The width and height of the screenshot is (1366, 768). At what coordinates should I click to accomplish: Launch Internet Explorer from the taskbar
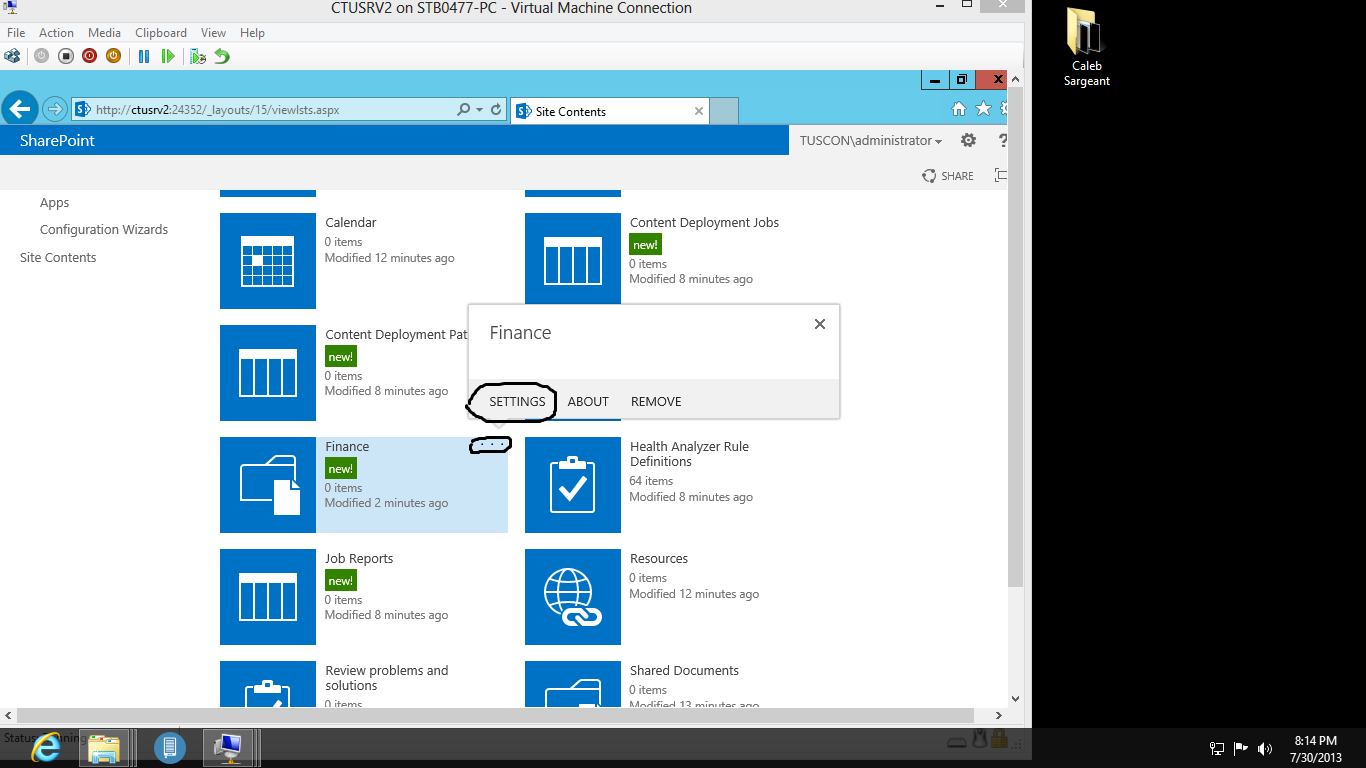coord(46,747)
